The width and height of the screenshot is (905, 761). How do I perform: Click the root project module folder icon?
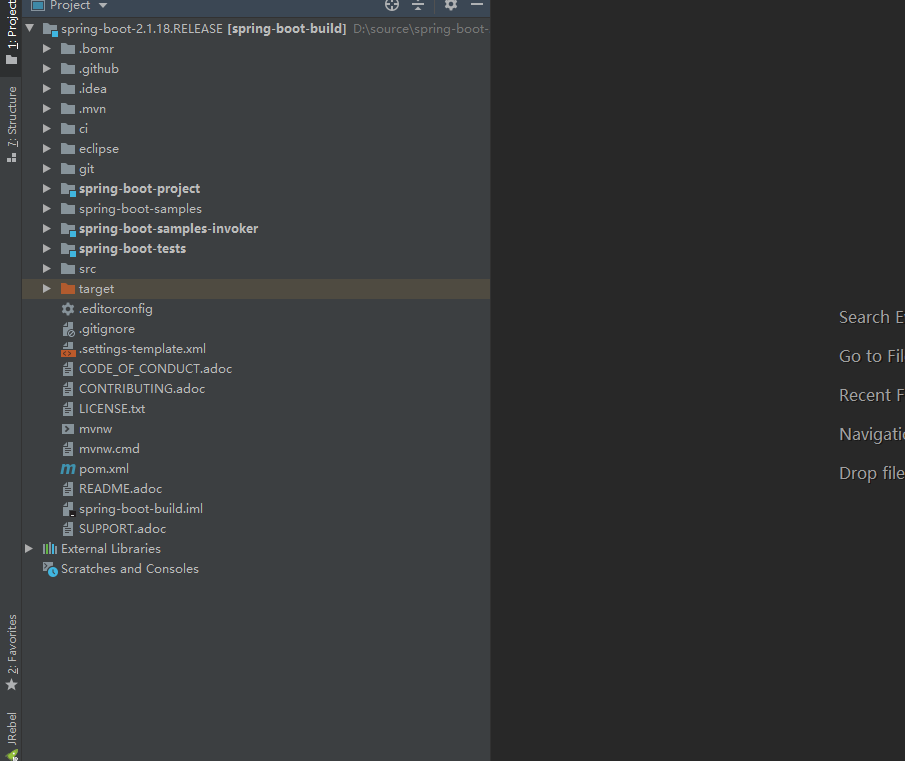tap(50, 29)
